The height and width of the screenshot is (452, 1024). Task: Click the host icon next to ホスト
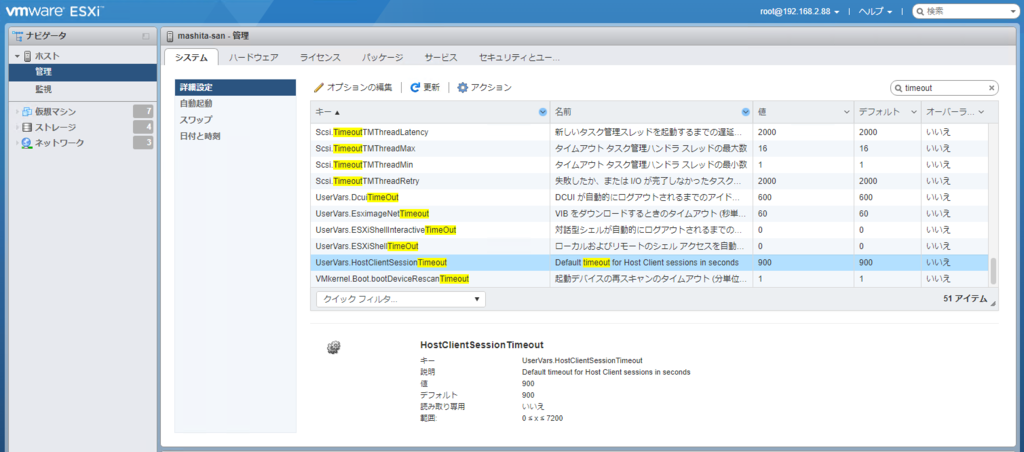click(27, 57)
